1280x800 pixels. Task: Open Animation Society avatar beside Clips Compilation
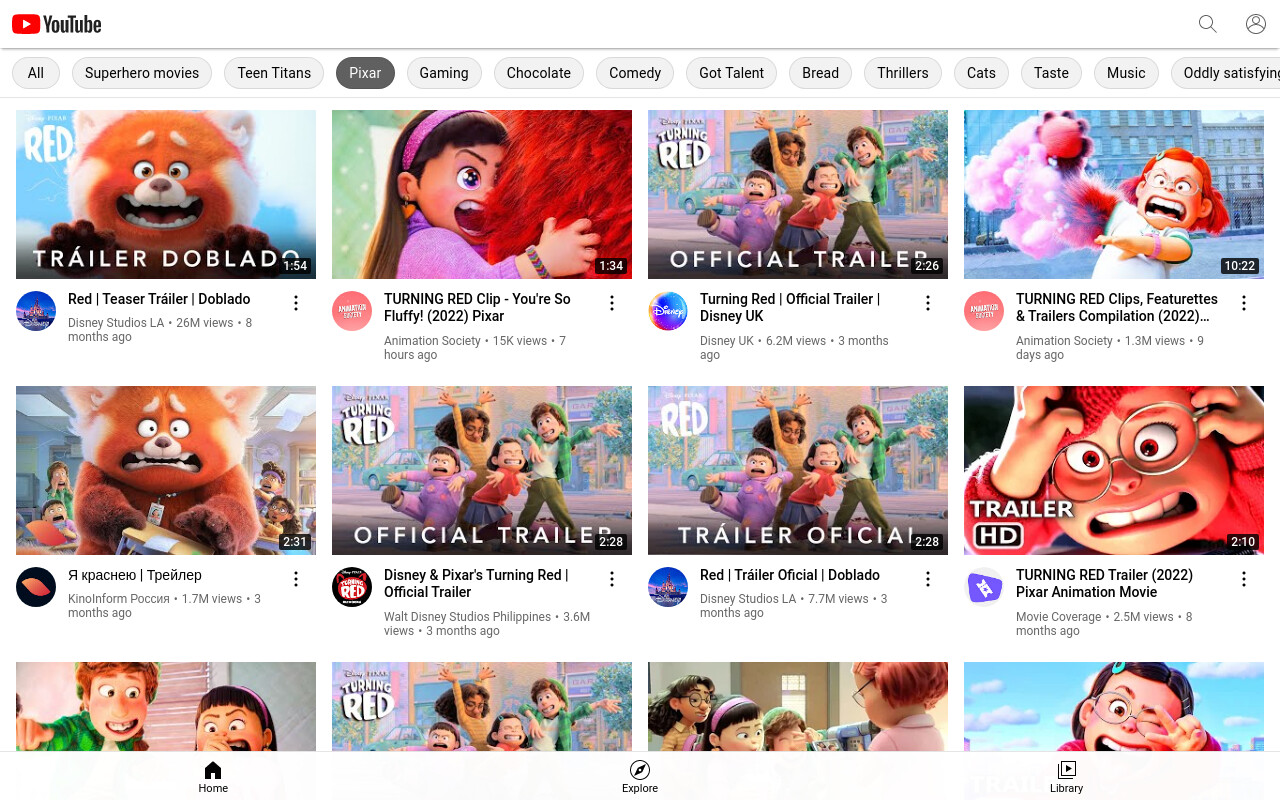click(x=984, y=311)
